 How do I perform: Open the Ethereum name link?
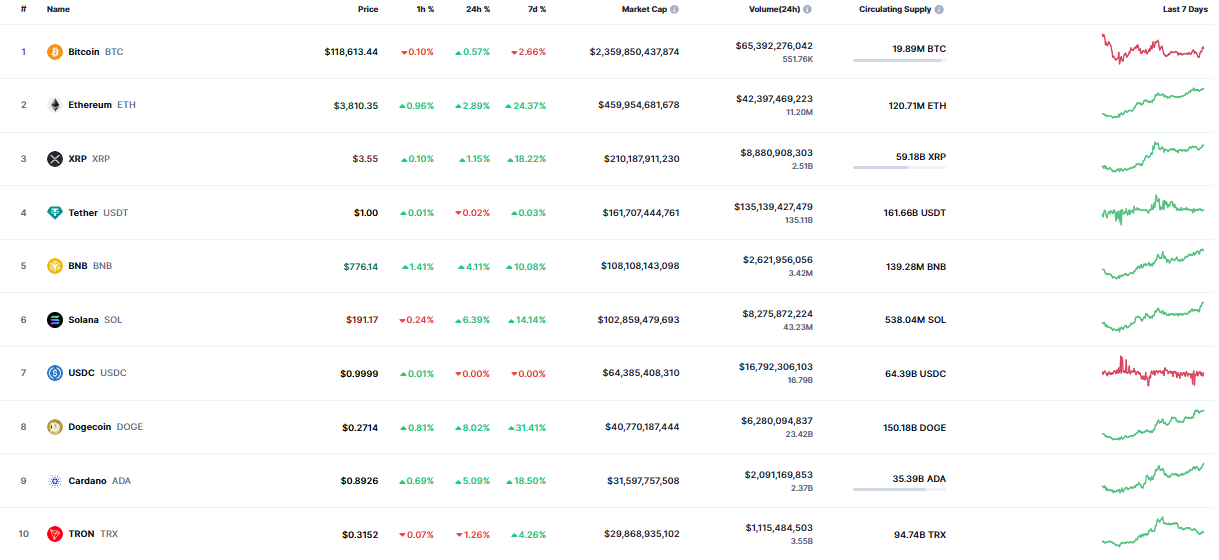pos(90,105)
